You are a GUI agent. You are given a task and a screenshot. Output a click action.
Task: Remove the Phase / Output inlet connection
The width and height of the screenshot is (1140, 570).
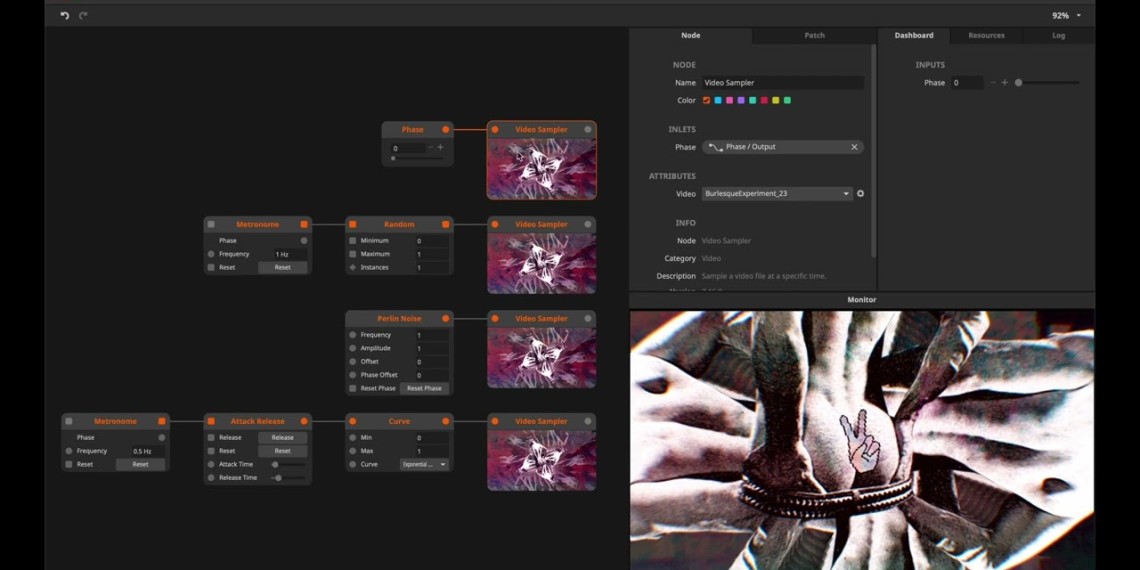[854, 147]
